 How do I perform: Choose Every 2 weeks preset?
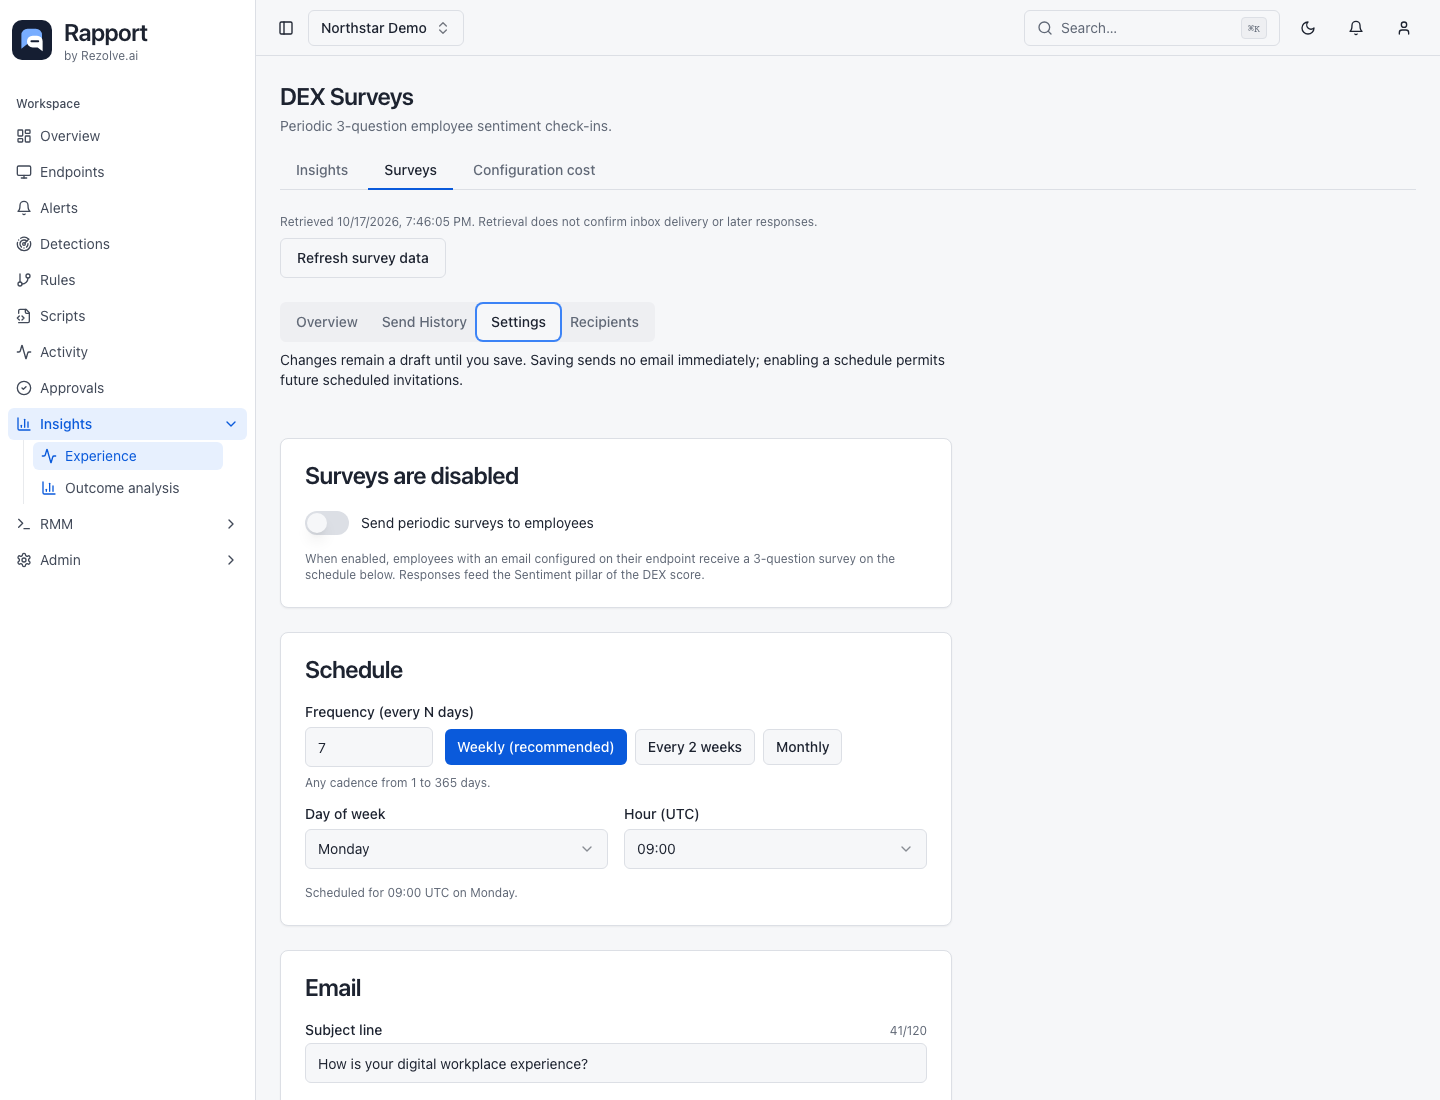click(x=695, y=747)
